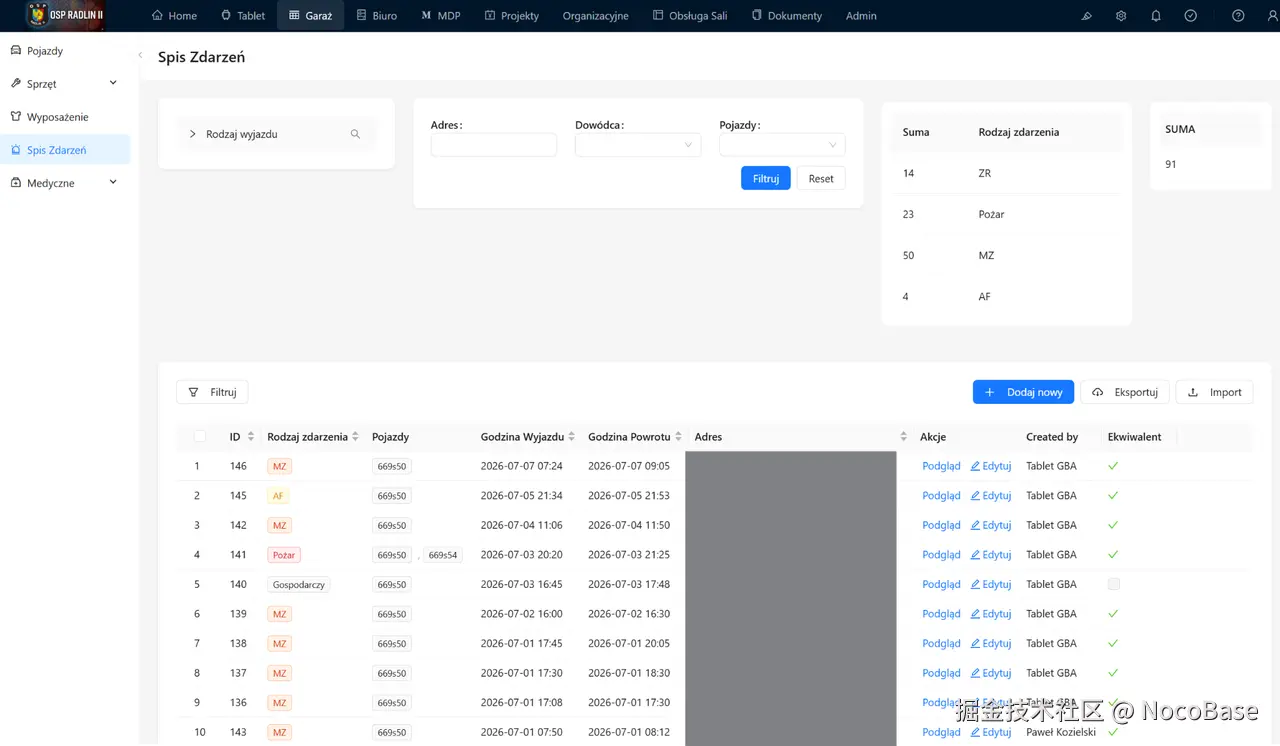The image size is (1280, 746).
Task: Open the Tablet menu
Action: 243,16
